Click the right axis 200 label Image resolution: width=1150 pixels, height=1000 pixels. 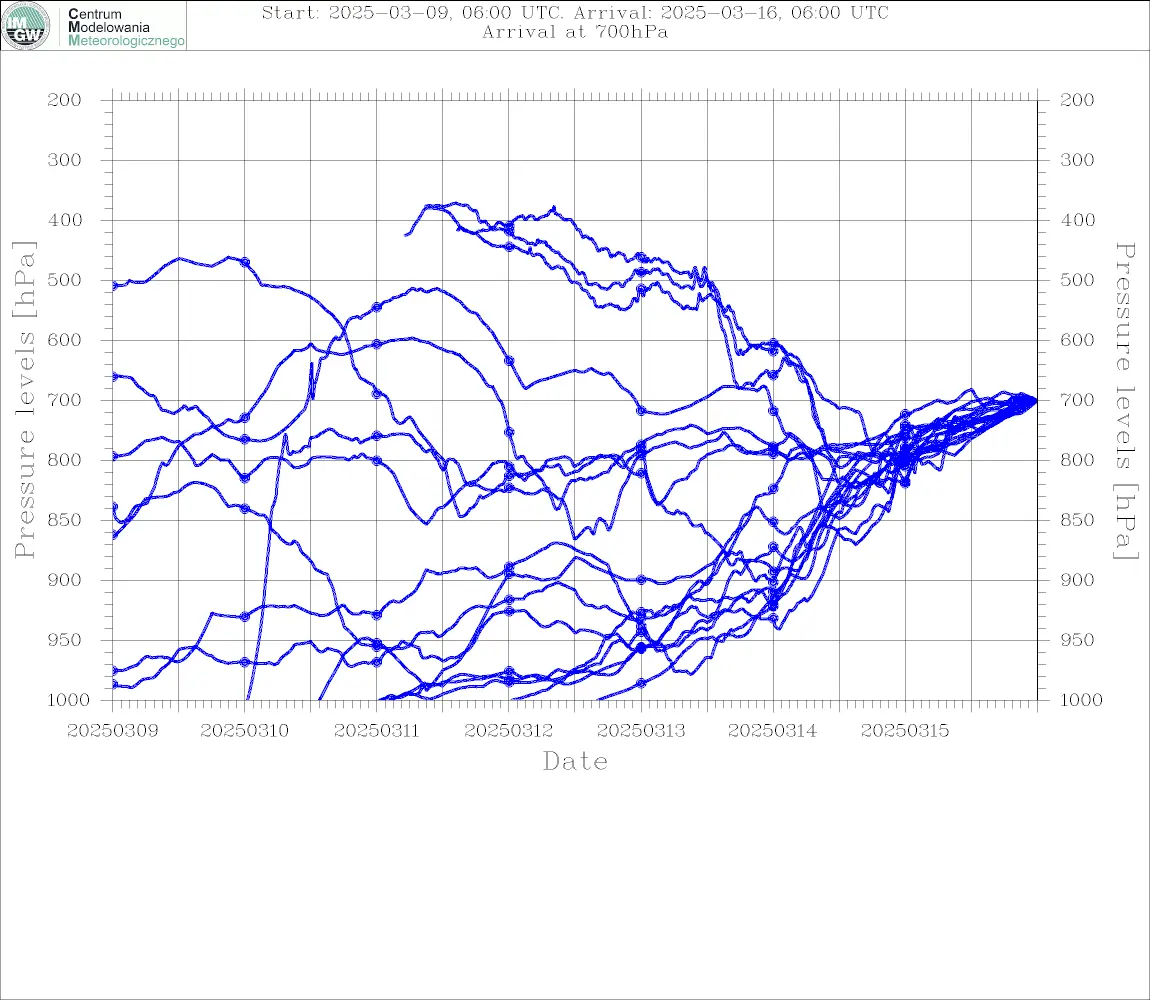1077,100
